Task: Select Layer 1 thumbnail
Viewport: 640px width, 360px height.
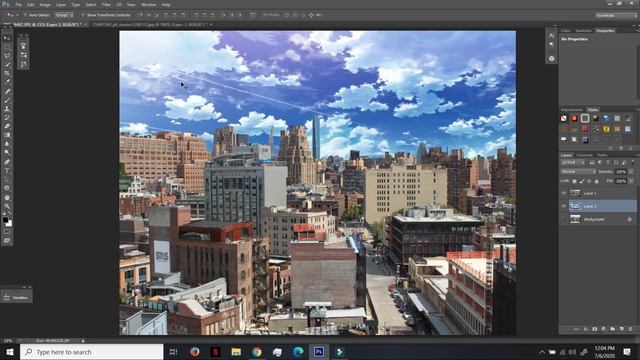Action: 575,193
